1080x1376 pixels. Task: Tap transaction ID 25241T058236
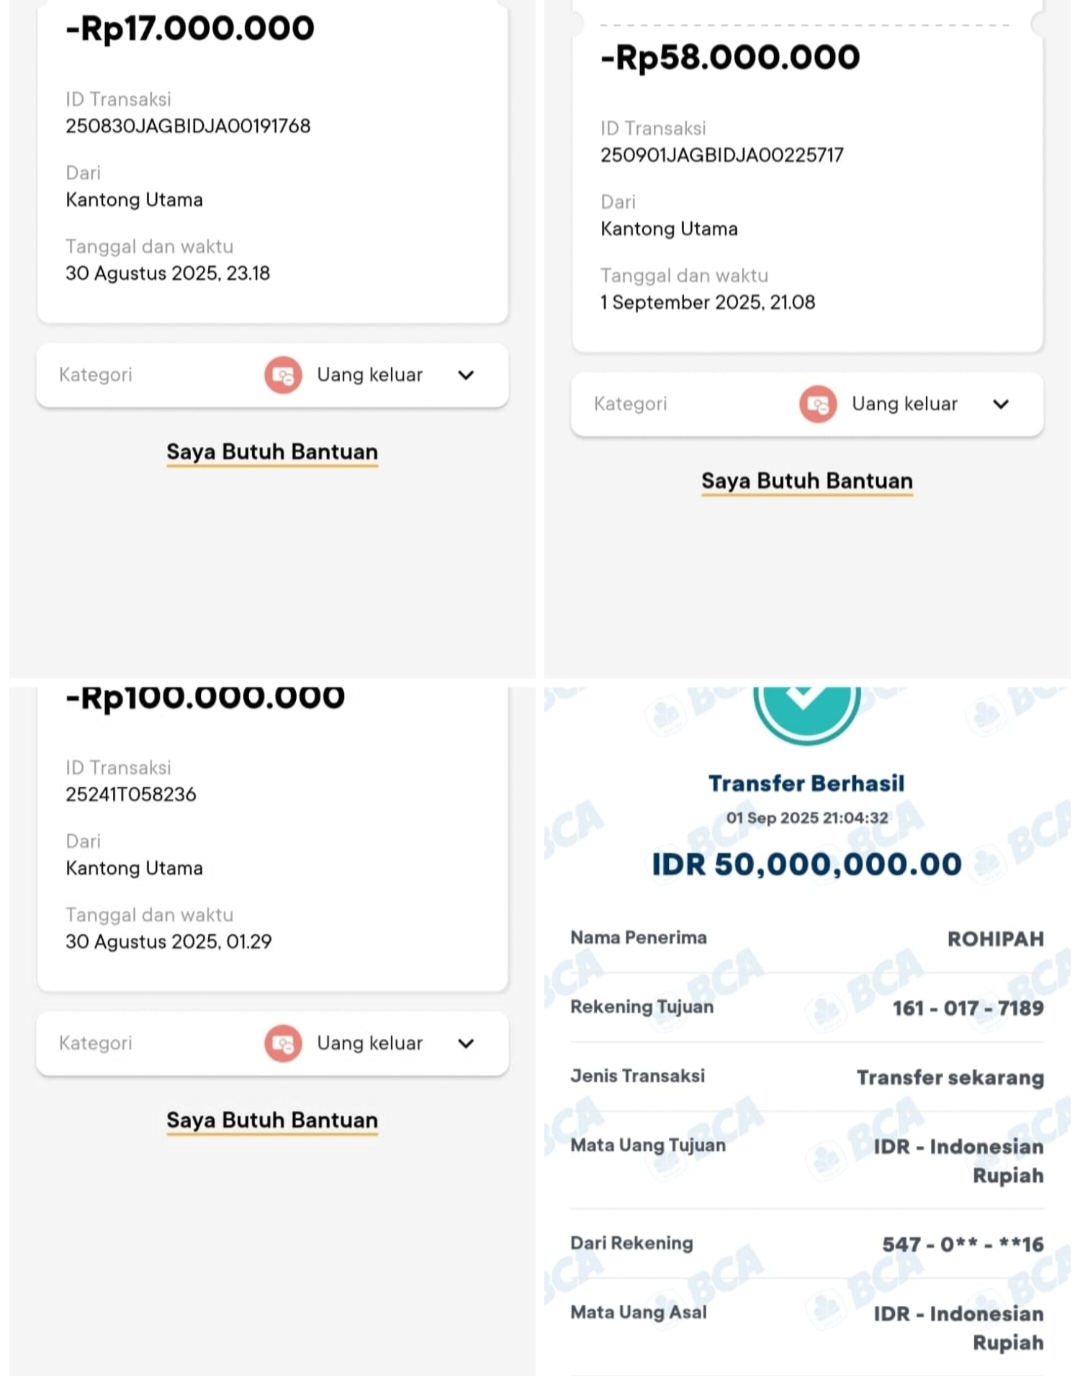(131, 794)
